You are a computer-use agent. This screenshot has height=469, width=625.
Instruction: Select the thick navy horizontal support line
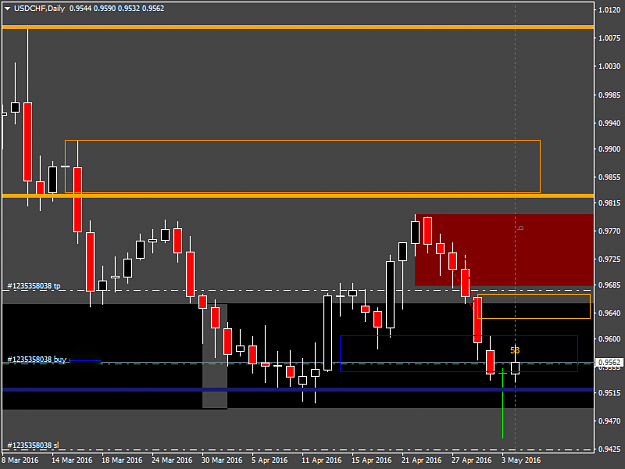click(298, 390)
